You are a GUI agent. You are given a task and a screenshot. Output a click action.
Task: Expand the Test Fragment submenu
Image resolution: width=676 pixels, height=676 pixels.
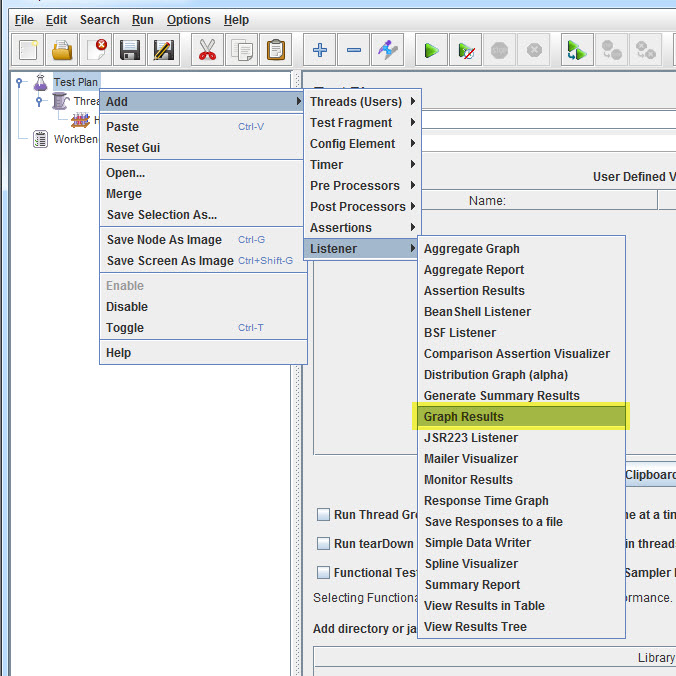click(x=362, y=122)
